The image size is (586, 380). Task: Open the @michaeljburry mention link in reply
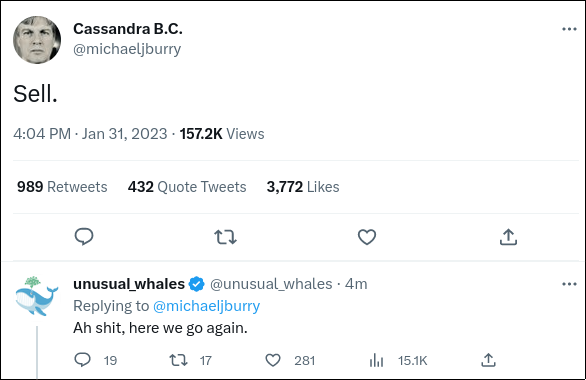(206, 306)
